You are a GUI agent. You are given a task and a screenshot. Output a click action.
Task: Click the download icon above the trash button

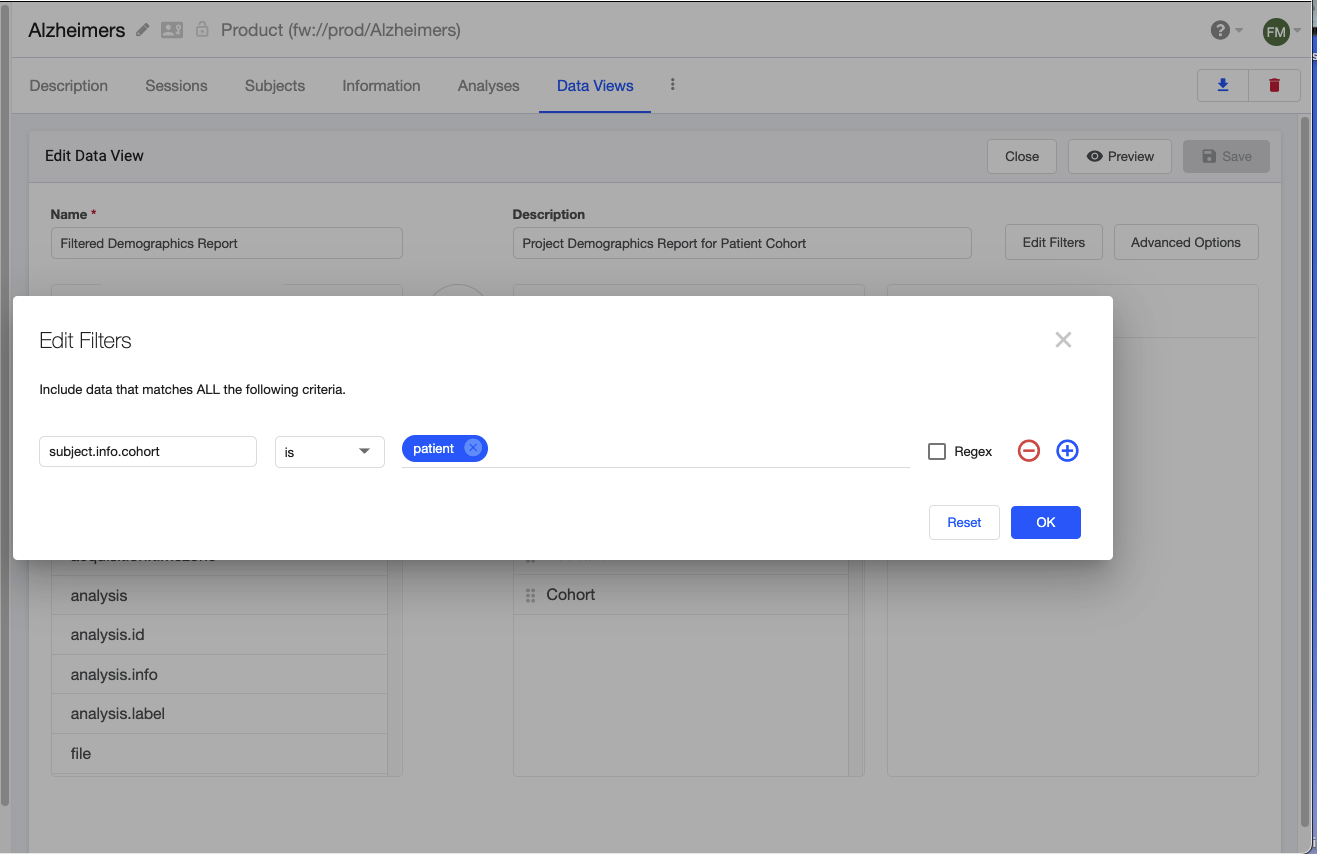[x=1222, y=85]
